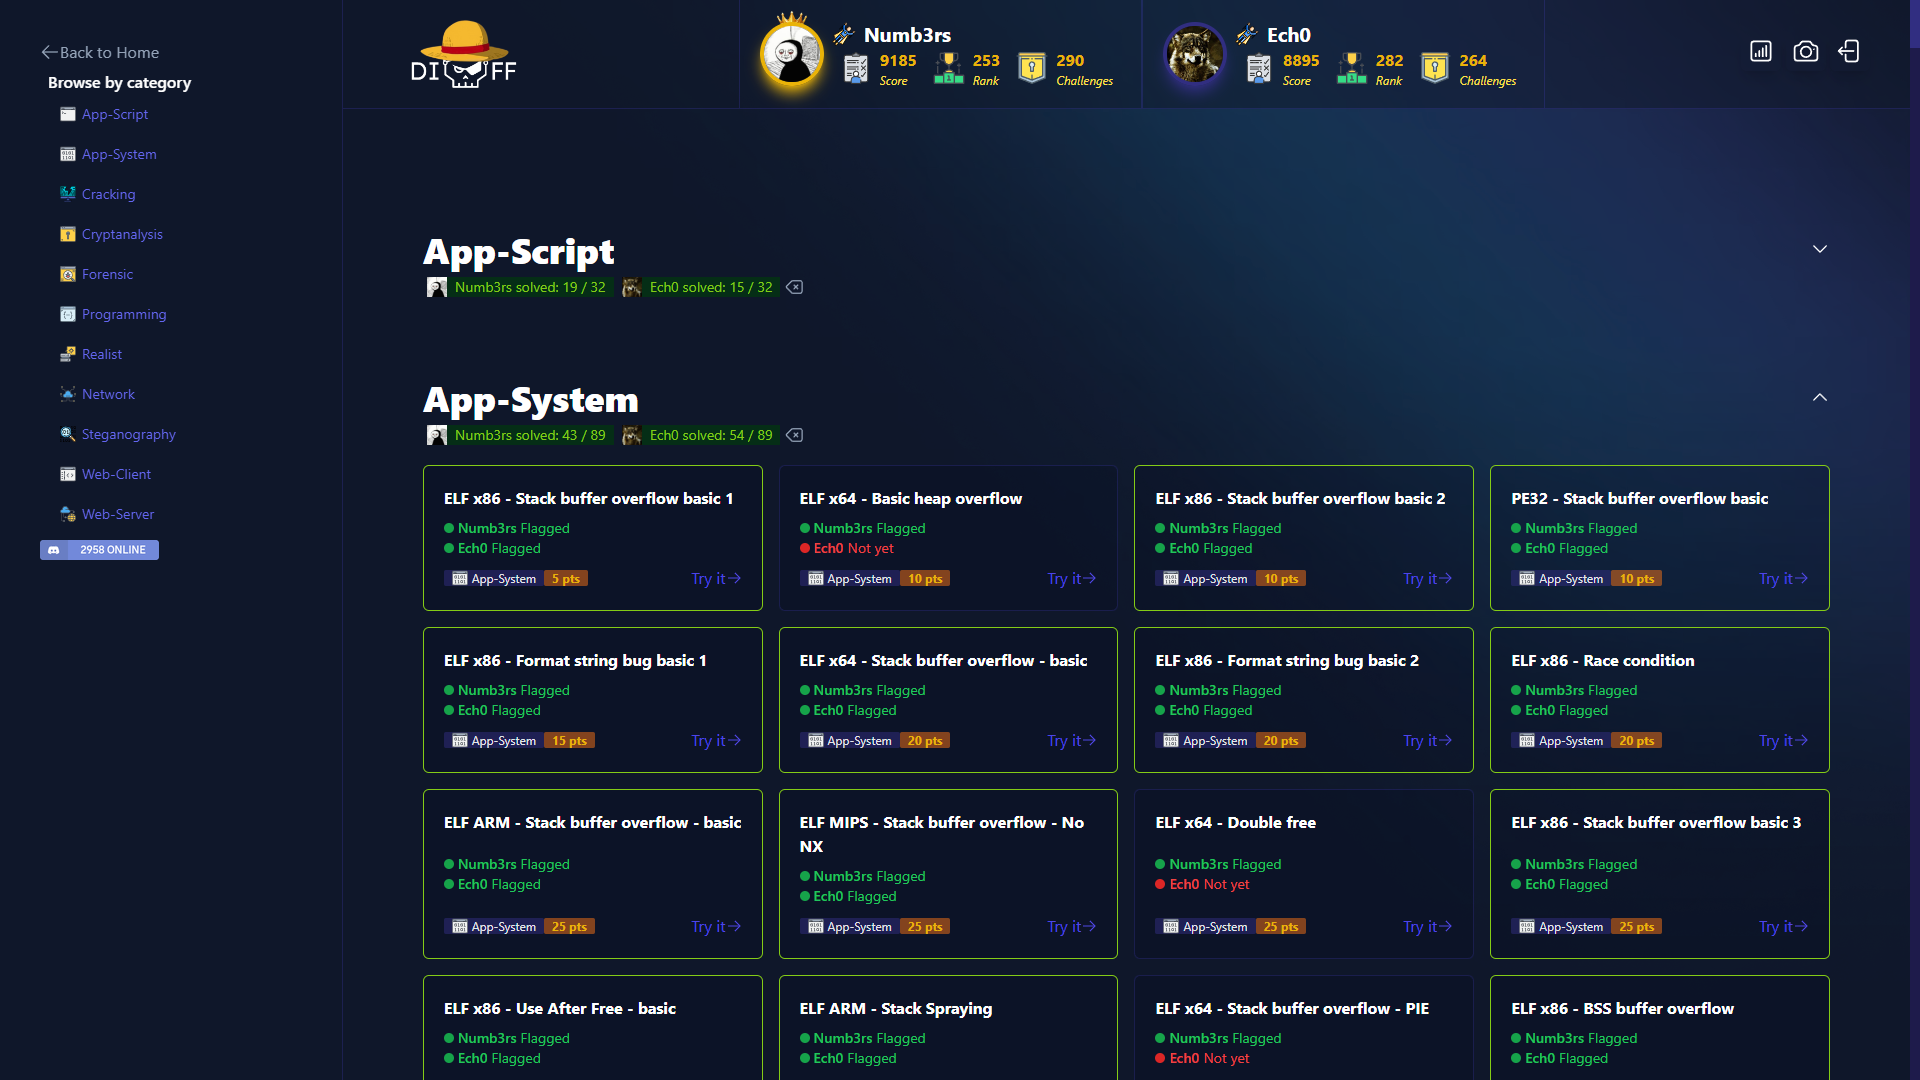Click Back to Home navigation button
Image resolution: width=1920 pixels, height=1080 pixels.
pyautogui.click(x=100, y=53)
